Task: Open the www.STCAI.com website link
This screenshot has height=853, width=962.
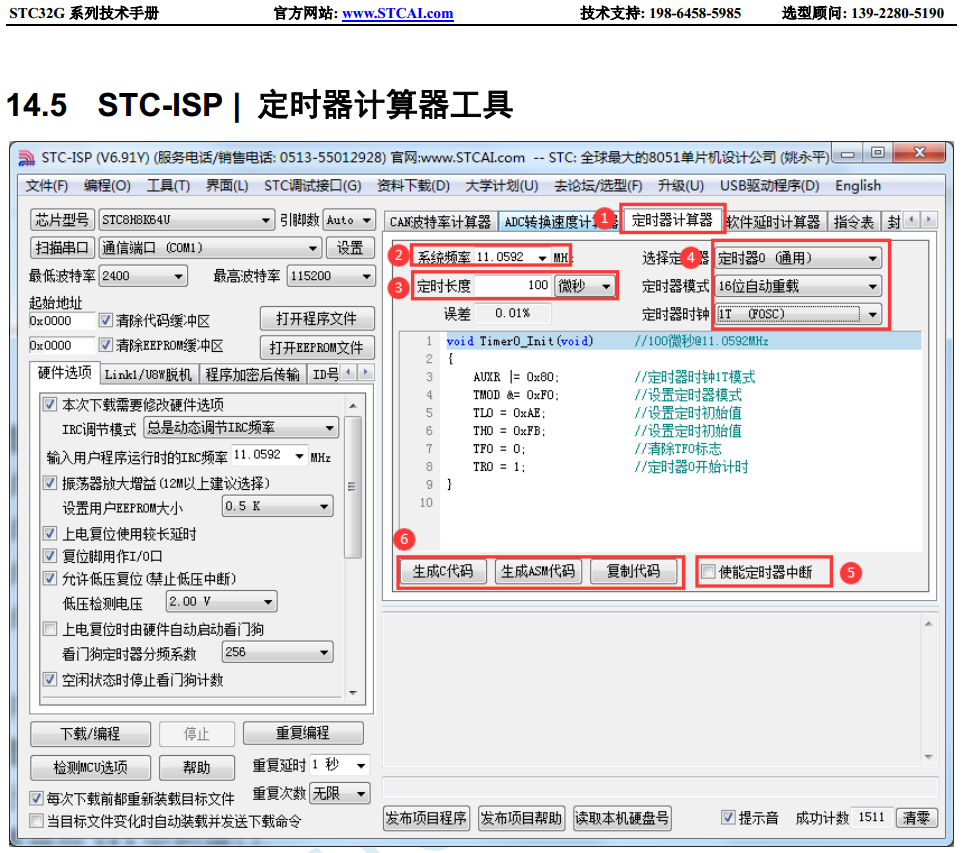Action: click(x=398, y=13)
